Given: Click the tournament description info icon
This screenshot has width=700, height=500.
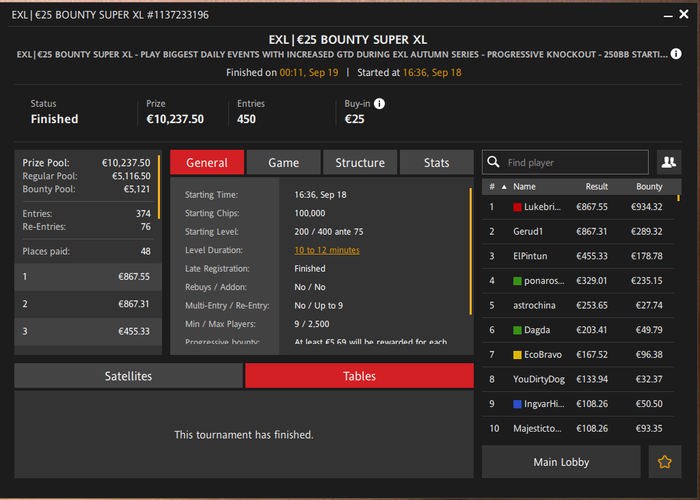Looking at the screenshot, I should [676, 54].
